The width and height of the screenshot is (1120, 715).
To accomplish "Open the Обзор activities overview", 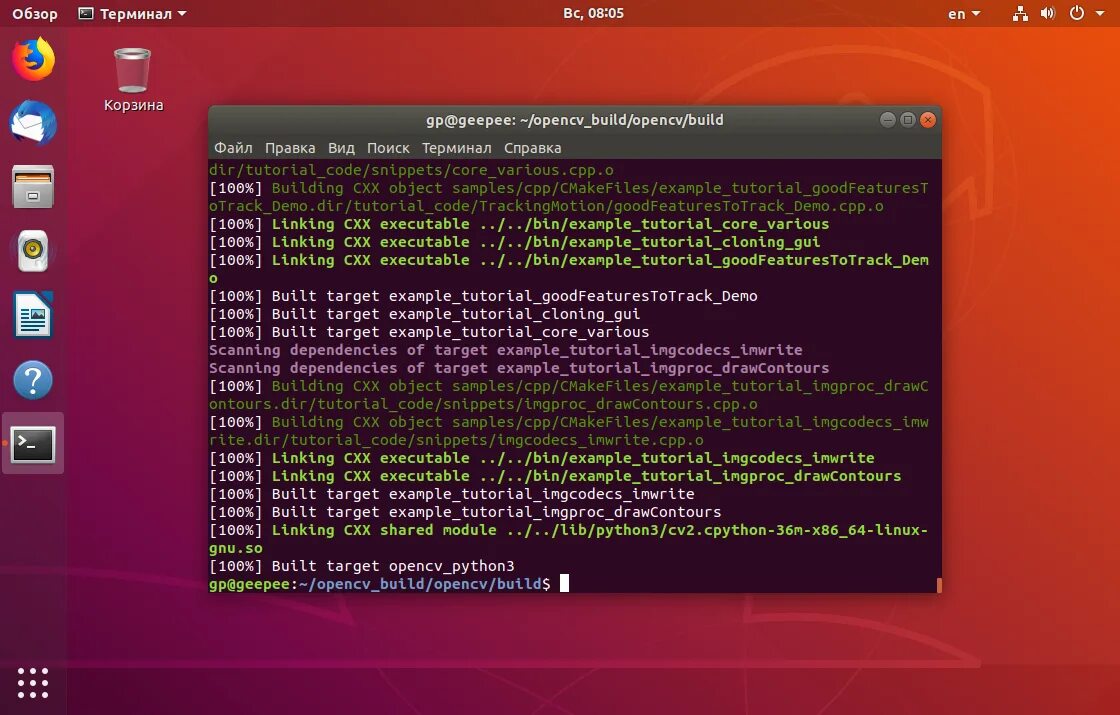I will (x=34, y=14).
